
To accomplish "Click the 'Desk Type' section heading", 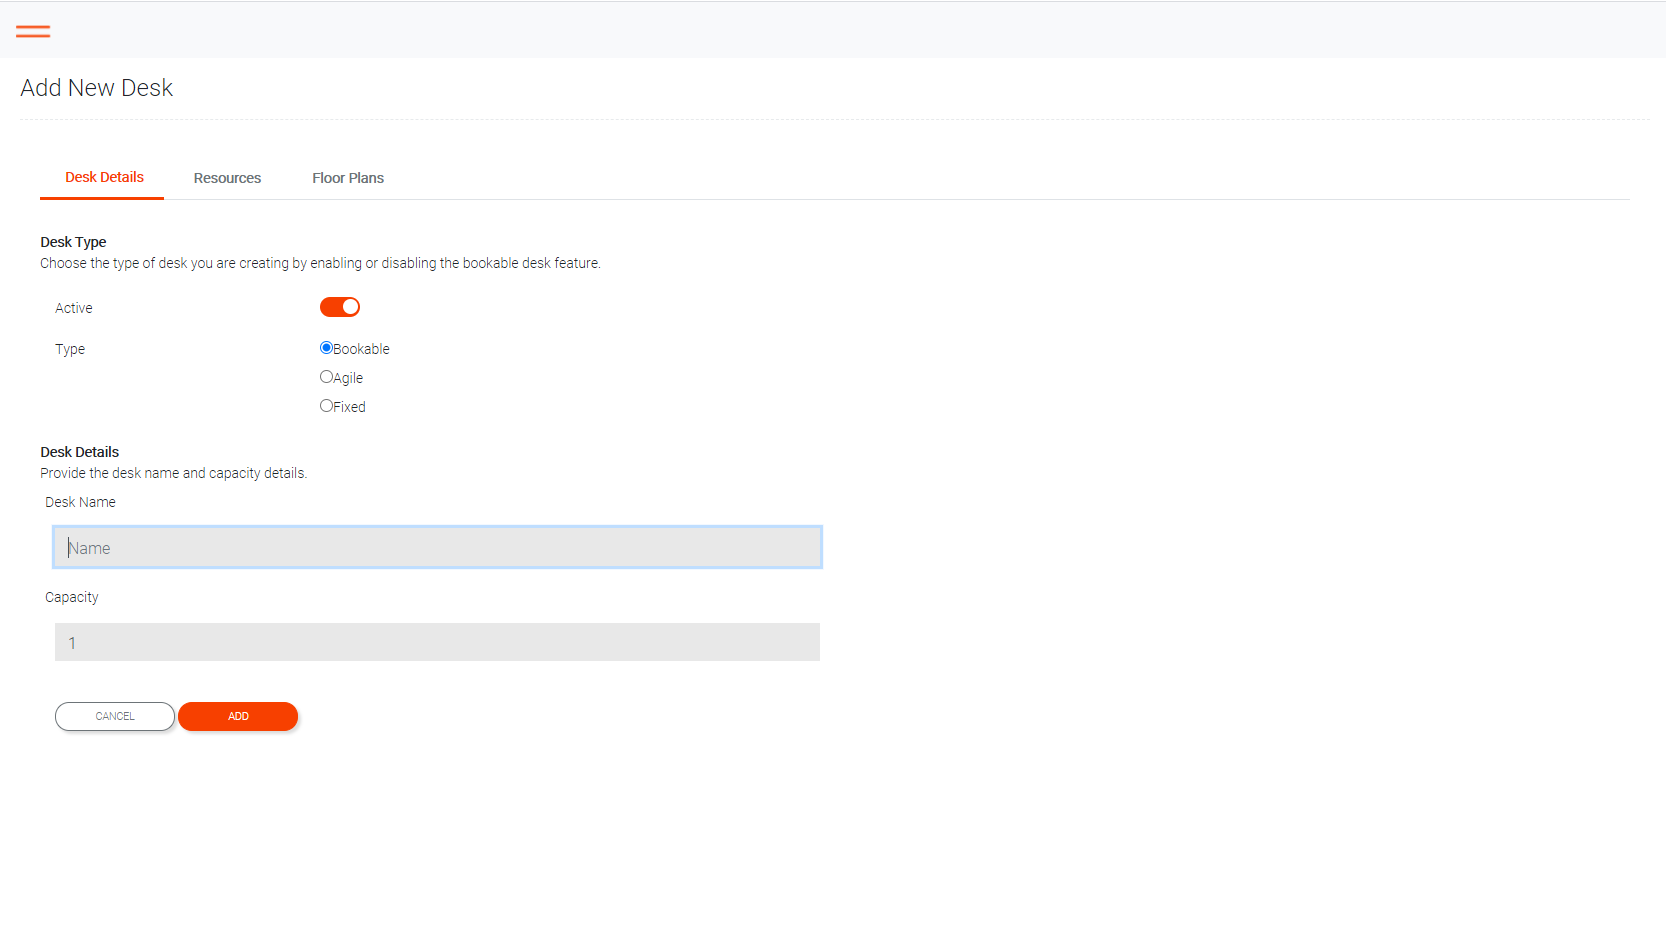I will pos(73,242).
